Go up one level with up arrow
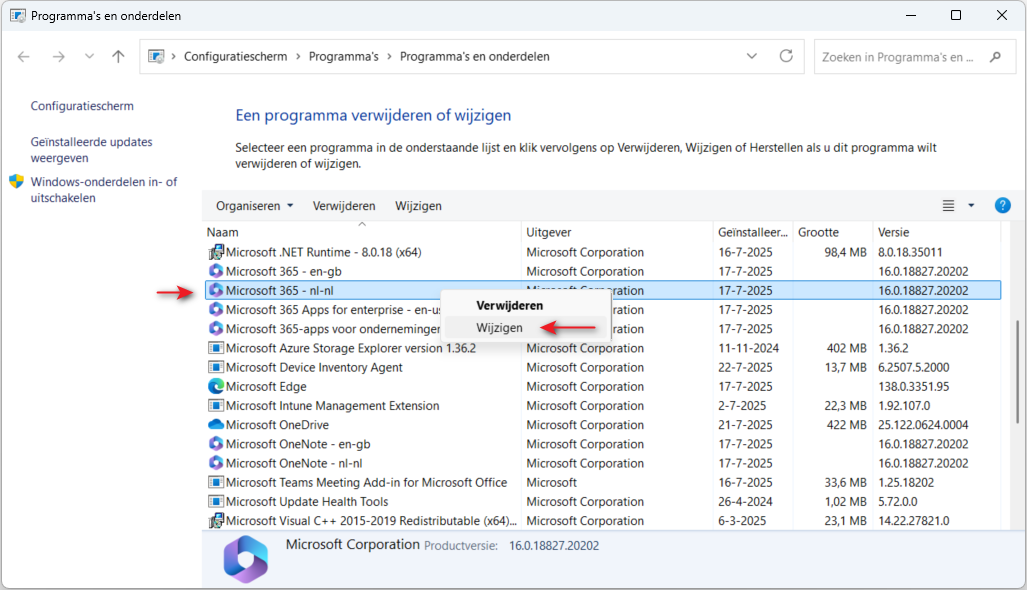The width and height of the screenshot is (1027, 590). tap(118, 57)
